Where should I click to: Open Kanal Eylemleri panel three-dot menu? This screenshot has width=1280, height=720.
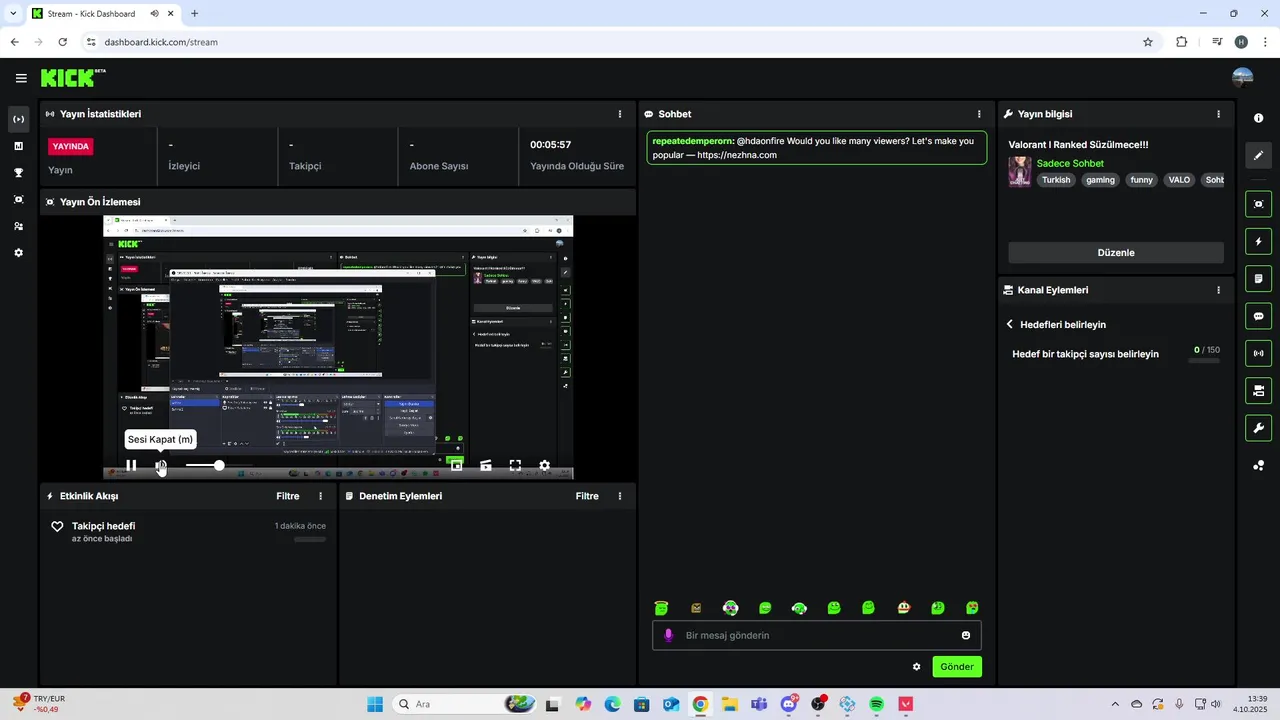pos(1218,290)
